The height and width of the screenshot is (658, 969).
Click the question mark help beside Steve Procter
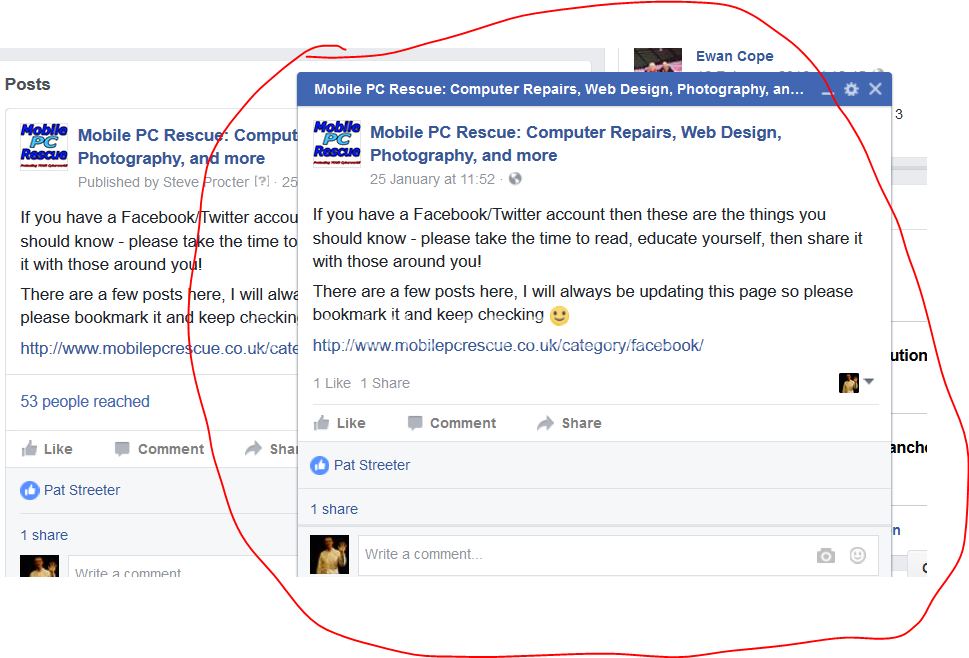pyautogui.click(x=262, y=182)
